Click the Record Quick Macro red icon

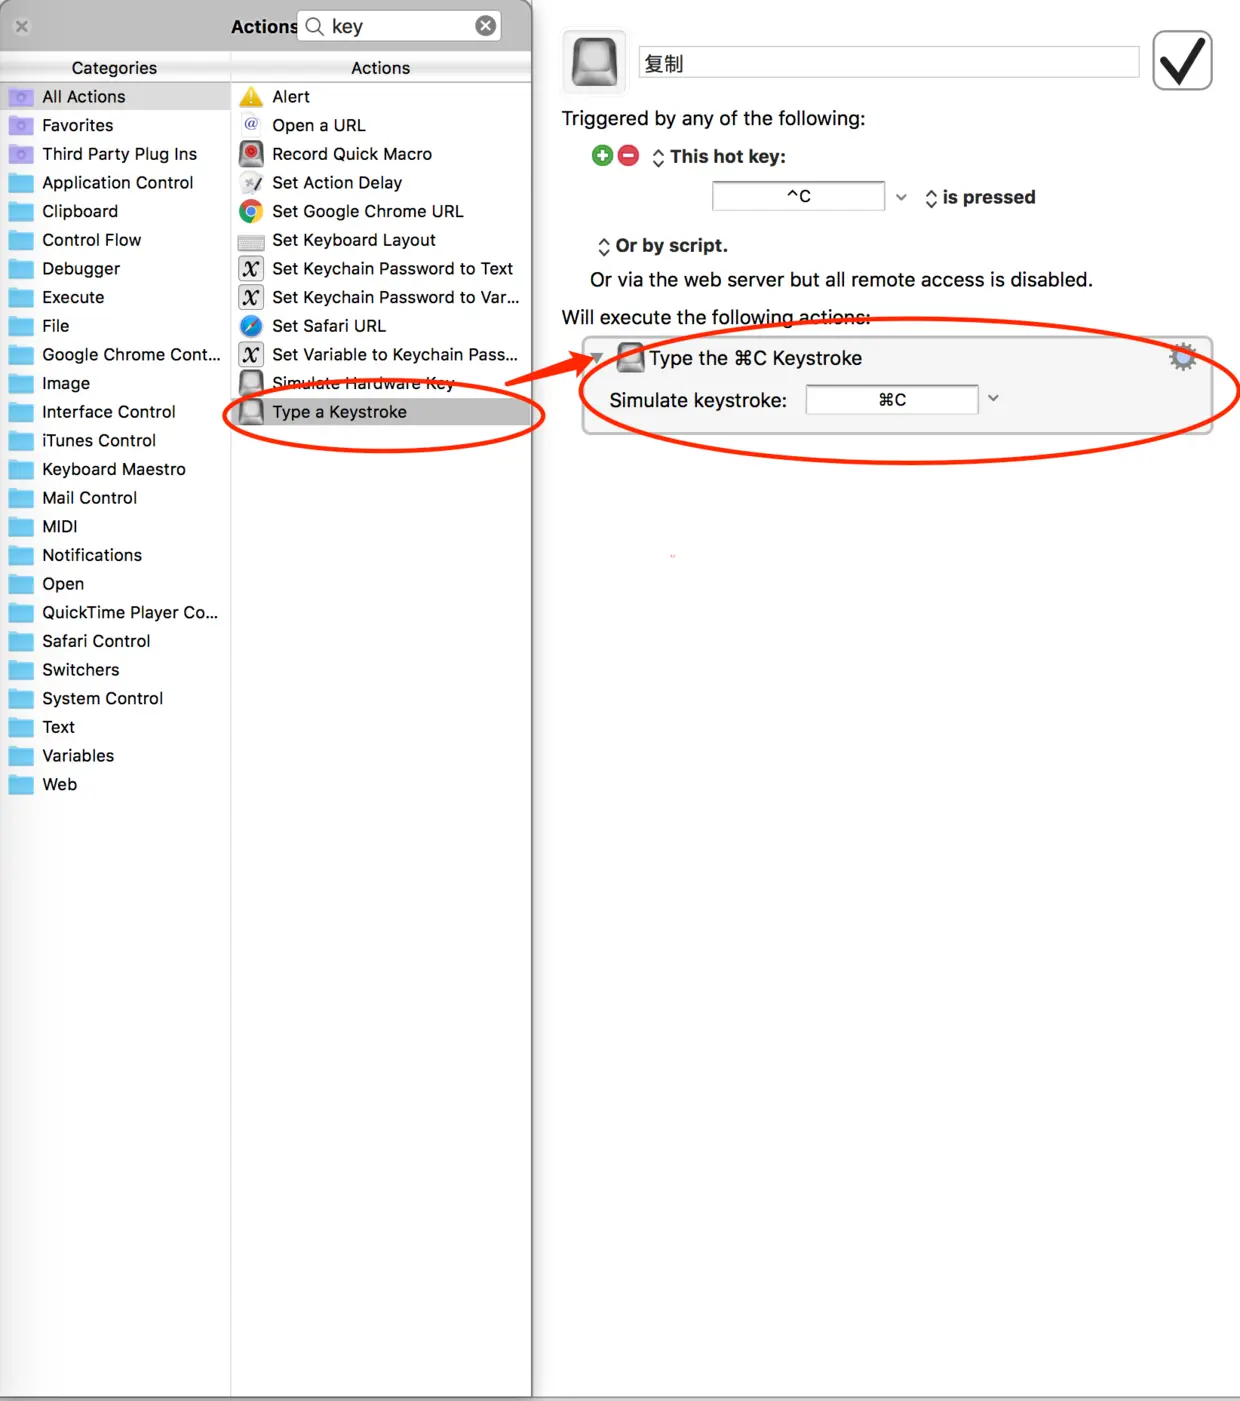pyautogui.click(x=251, y=154)
